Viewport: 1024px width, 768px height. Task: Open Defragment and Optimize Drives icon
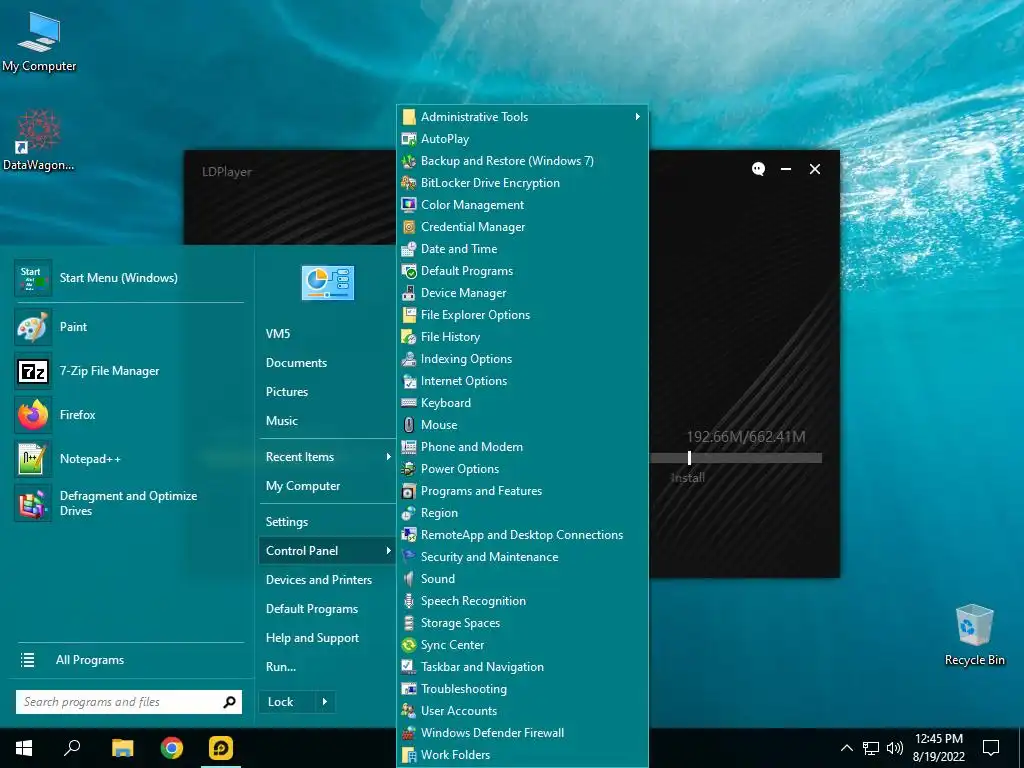[x=33, y=504]
